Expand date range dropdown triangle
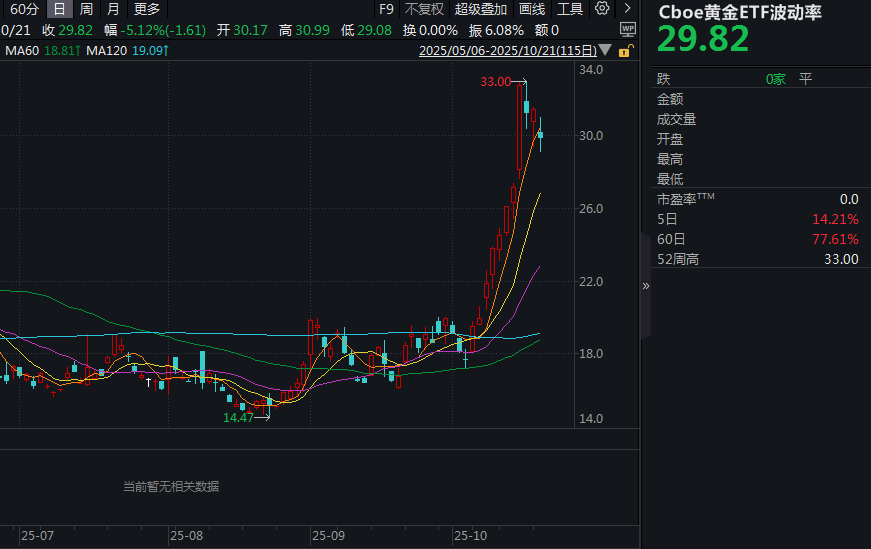The height and width of the screenshot is (549, 871). point(606,51)
